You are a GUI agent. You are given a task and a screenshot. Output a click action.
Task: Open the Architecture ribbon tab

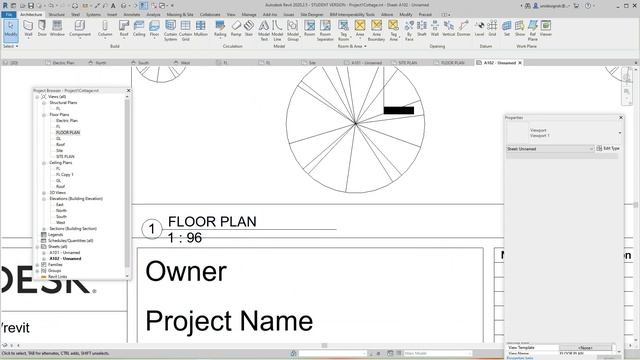[31, 14]
